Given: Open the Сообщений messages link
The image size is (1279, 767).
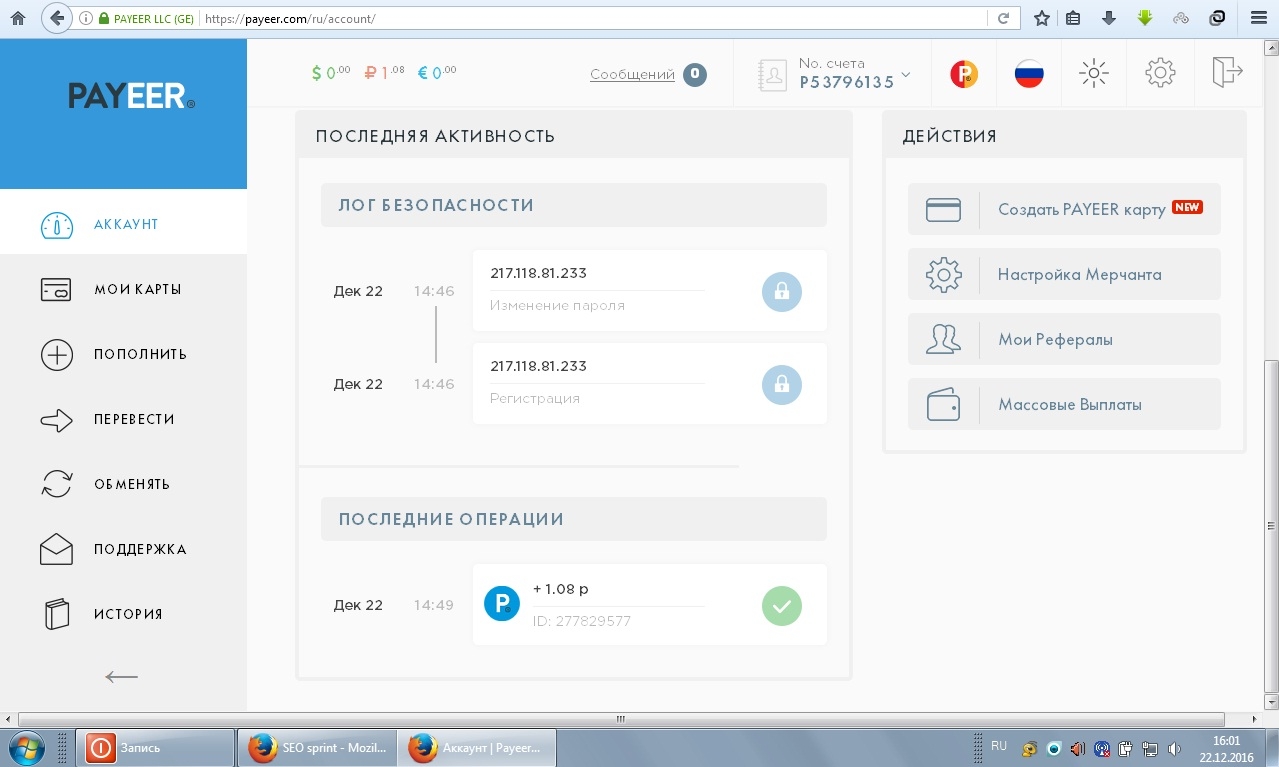Looking at the screenshot, I should pyautogui.click(x=632, y=74).
